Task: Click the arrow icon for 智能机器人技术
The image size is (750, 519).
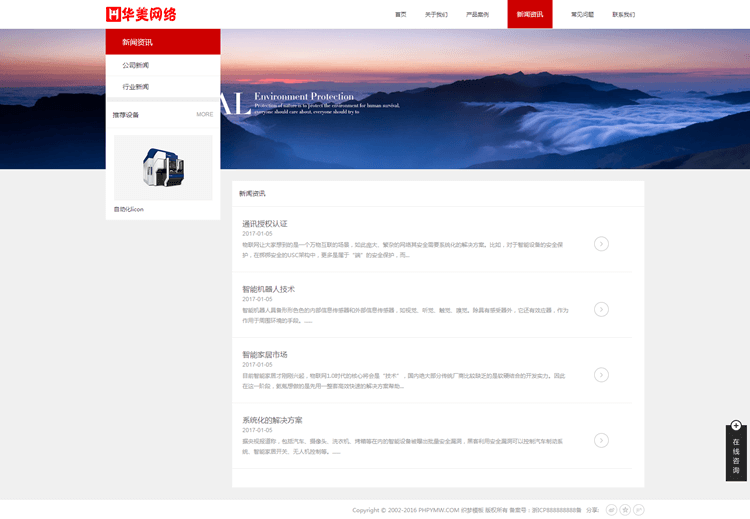Action: [x=601, y=309]
